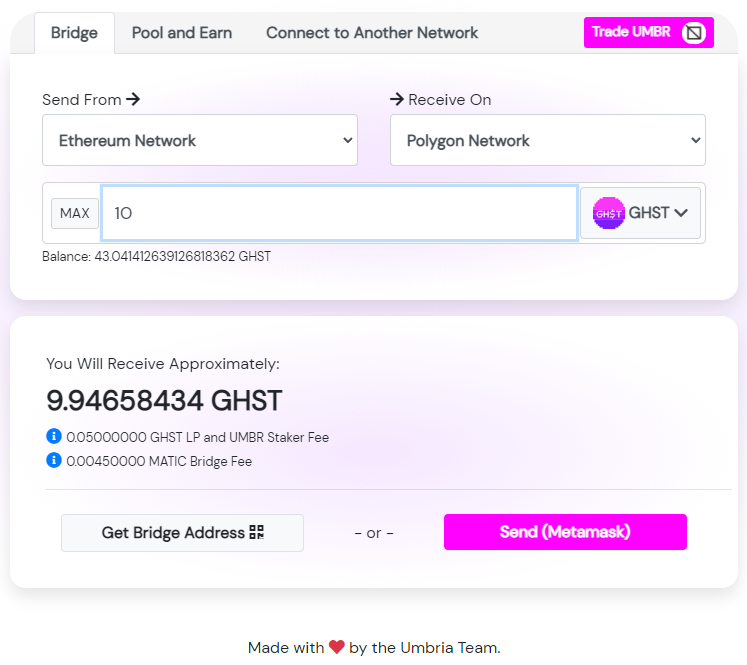Select the Connect to Another Network tab
This screenshot has width=747, height=665.
coord(372,33)
